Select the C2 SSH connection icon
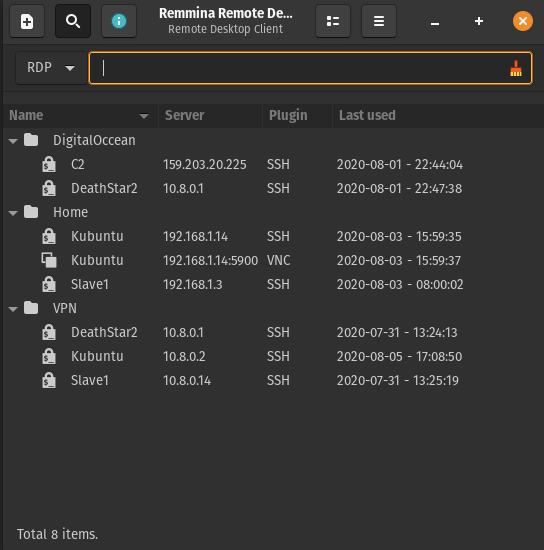 point(49,164)
